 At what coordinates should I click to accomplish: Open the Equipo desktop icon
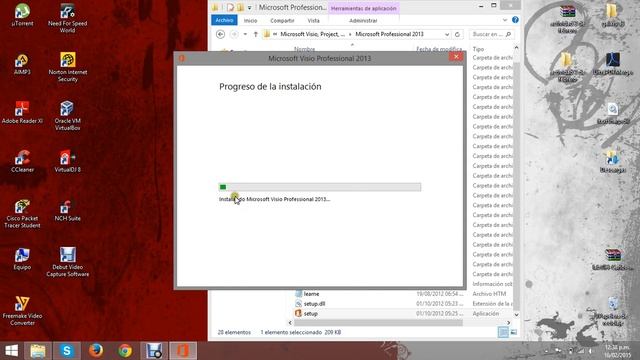[22, 259]
